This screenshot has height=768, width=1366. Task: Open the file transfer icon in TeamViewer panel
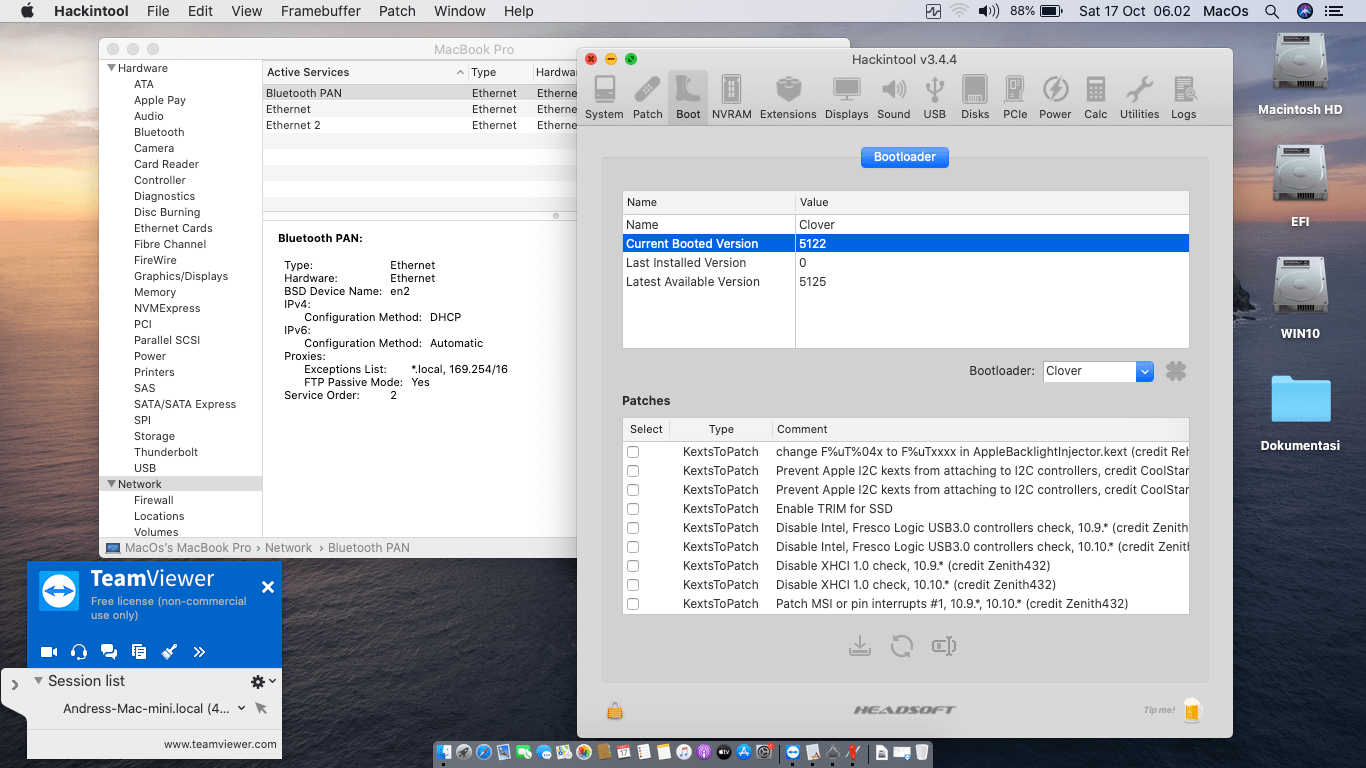[x=139, y=652]
